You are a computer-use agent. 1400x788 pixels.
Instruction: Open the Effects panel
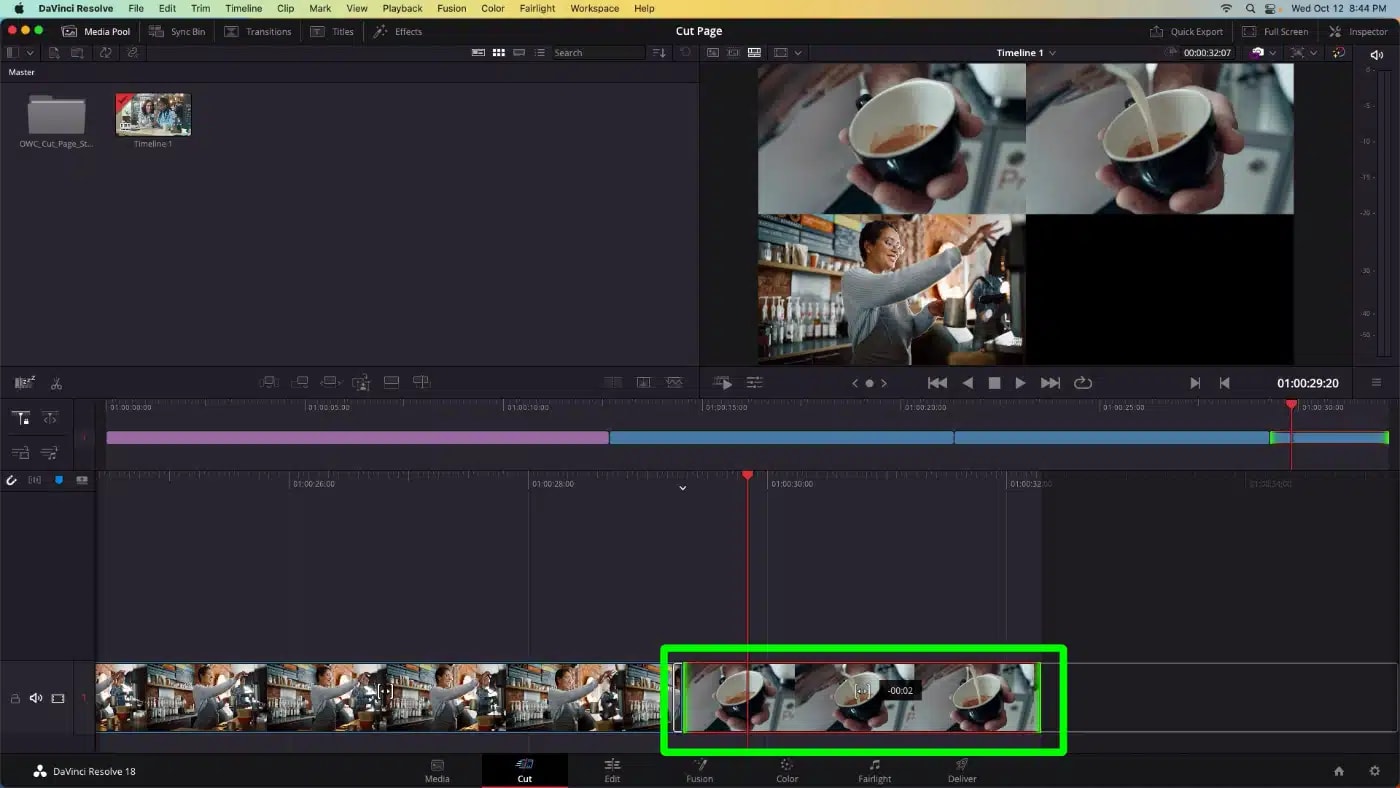click(398, 31)
